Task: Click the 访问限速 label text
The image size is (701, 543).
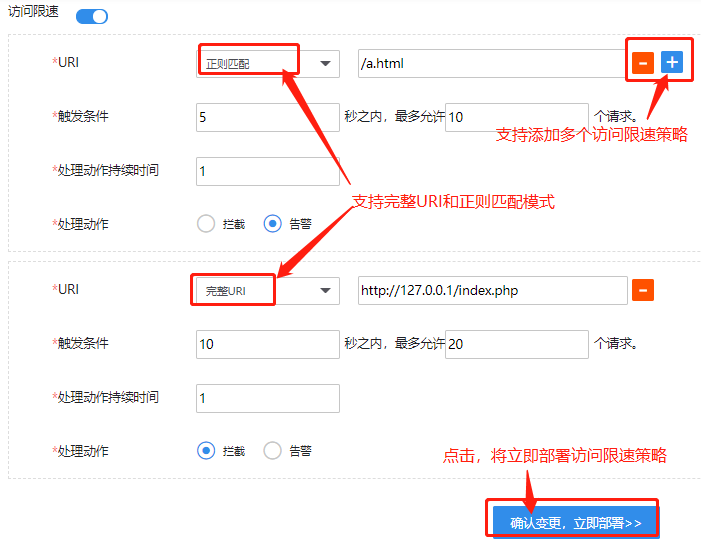Action: (x=34, y=11)
